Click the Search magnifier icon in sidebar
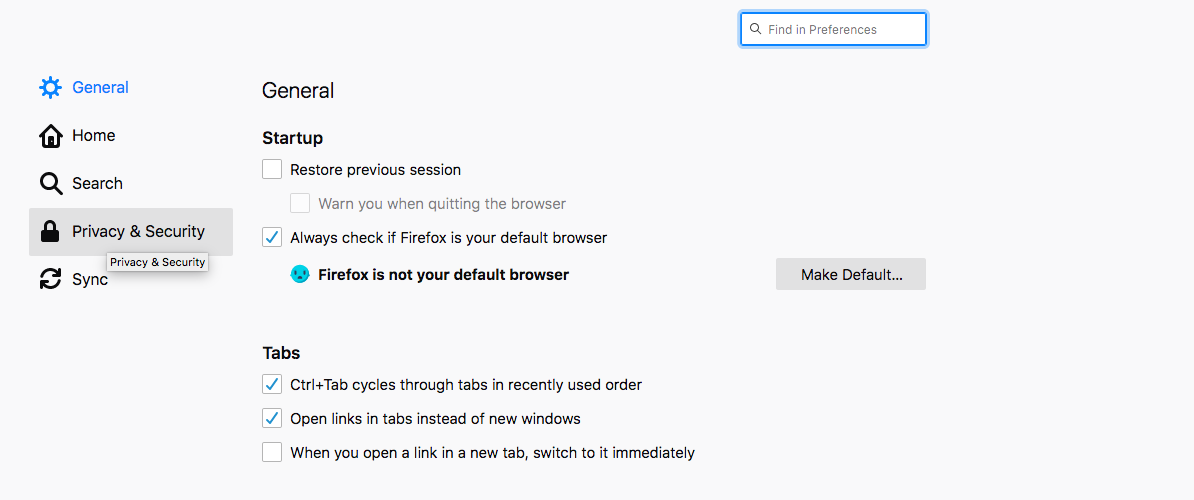 click(x=50, y=183)
